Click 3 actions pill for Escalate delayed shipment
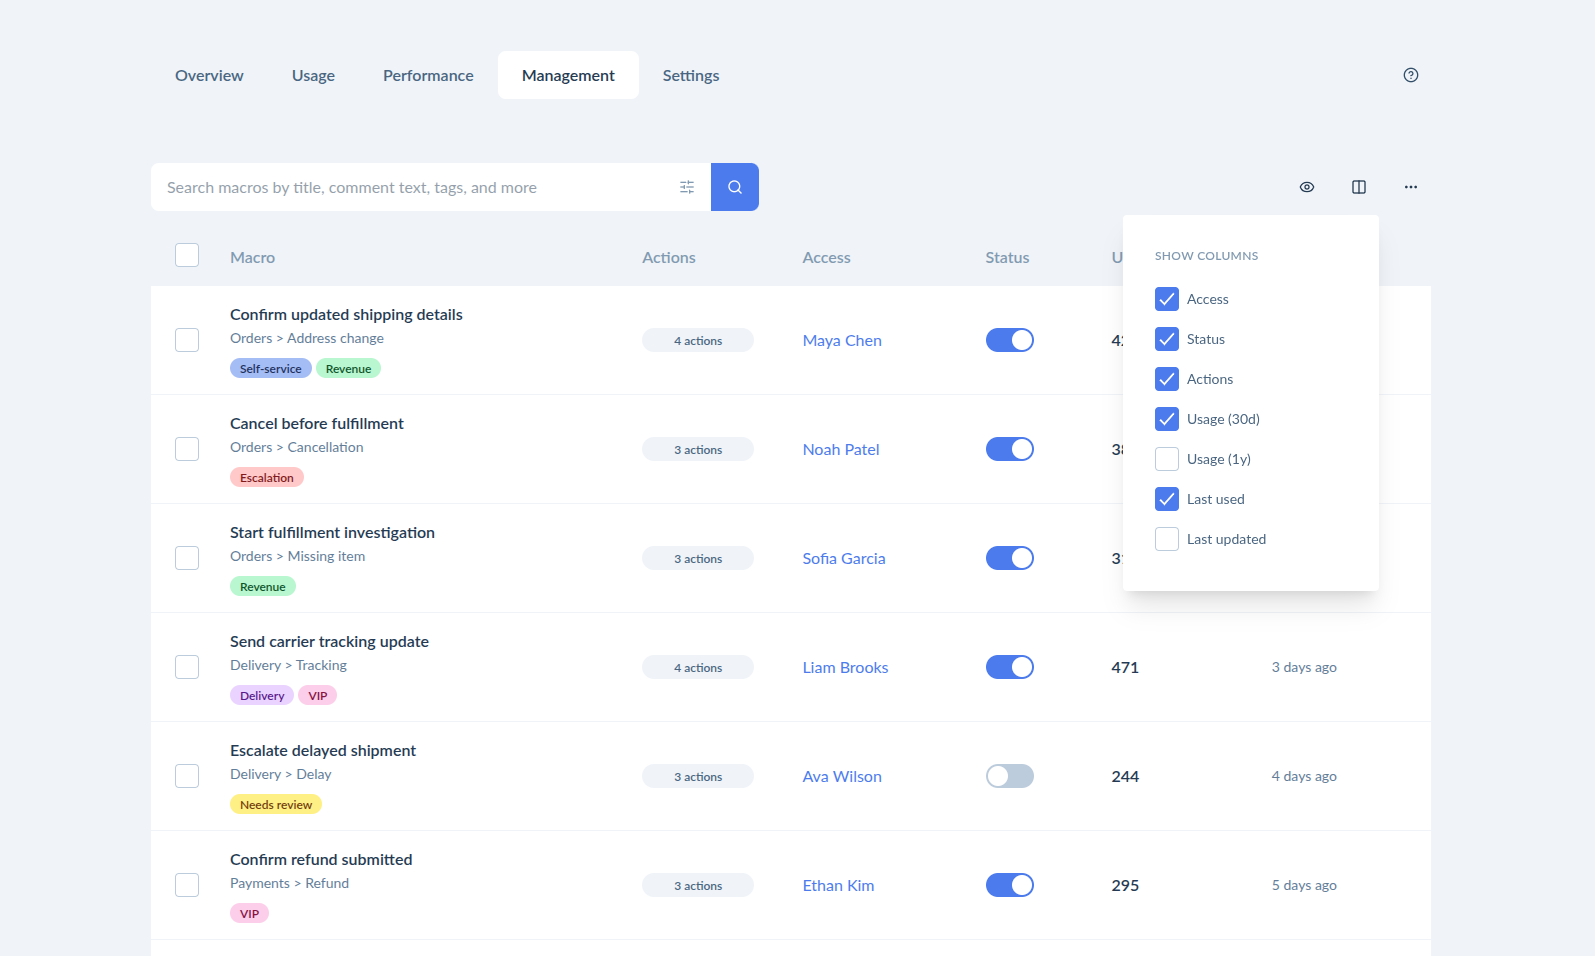1595x956 pixels. click(698, 776)
